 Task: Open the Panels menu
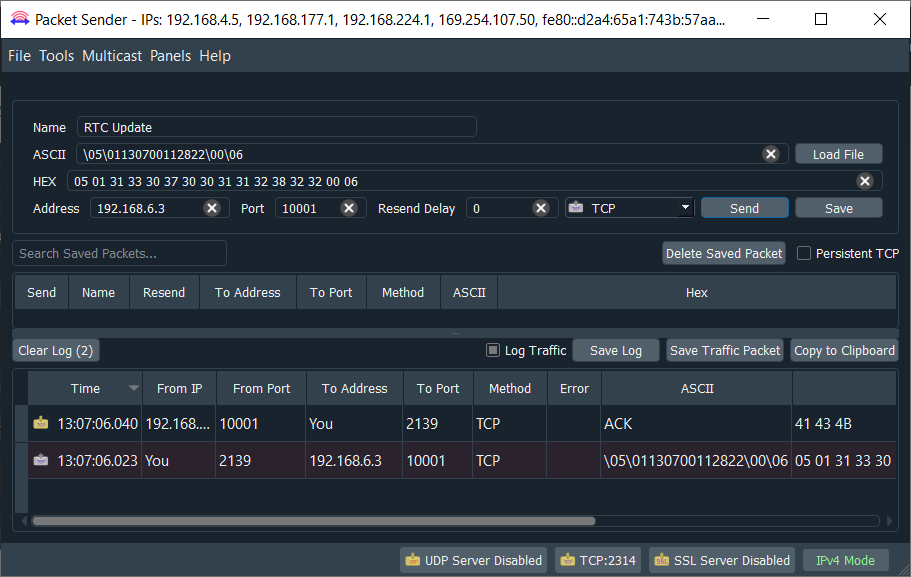pyautogui.click(x=170, y=56)
